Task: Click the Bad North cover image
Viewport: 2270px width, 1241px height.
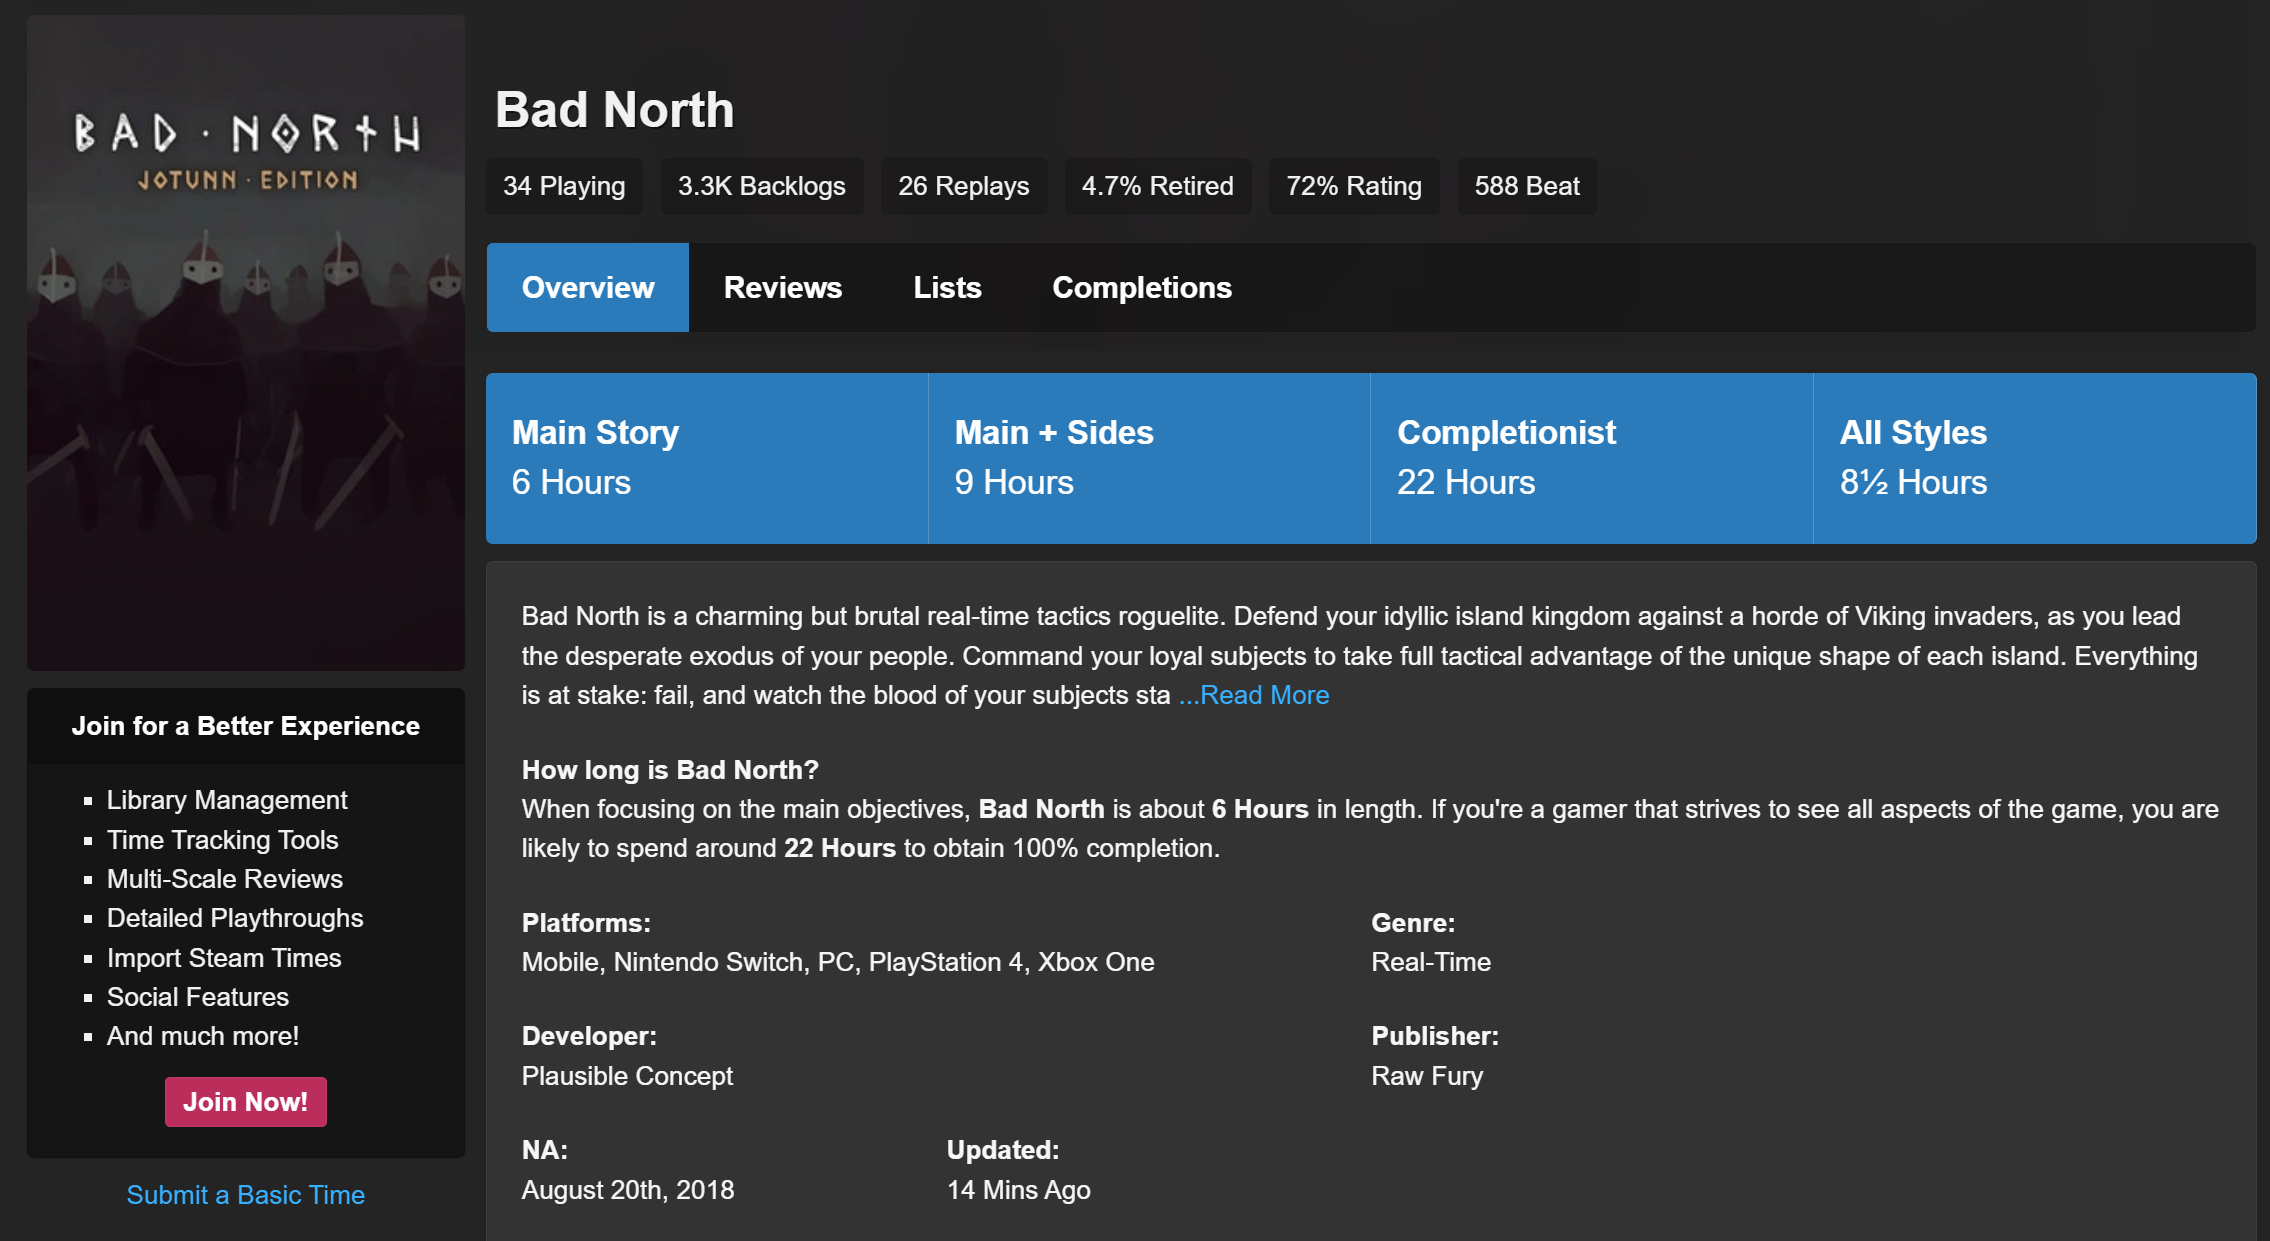Action: click(246, 343)
